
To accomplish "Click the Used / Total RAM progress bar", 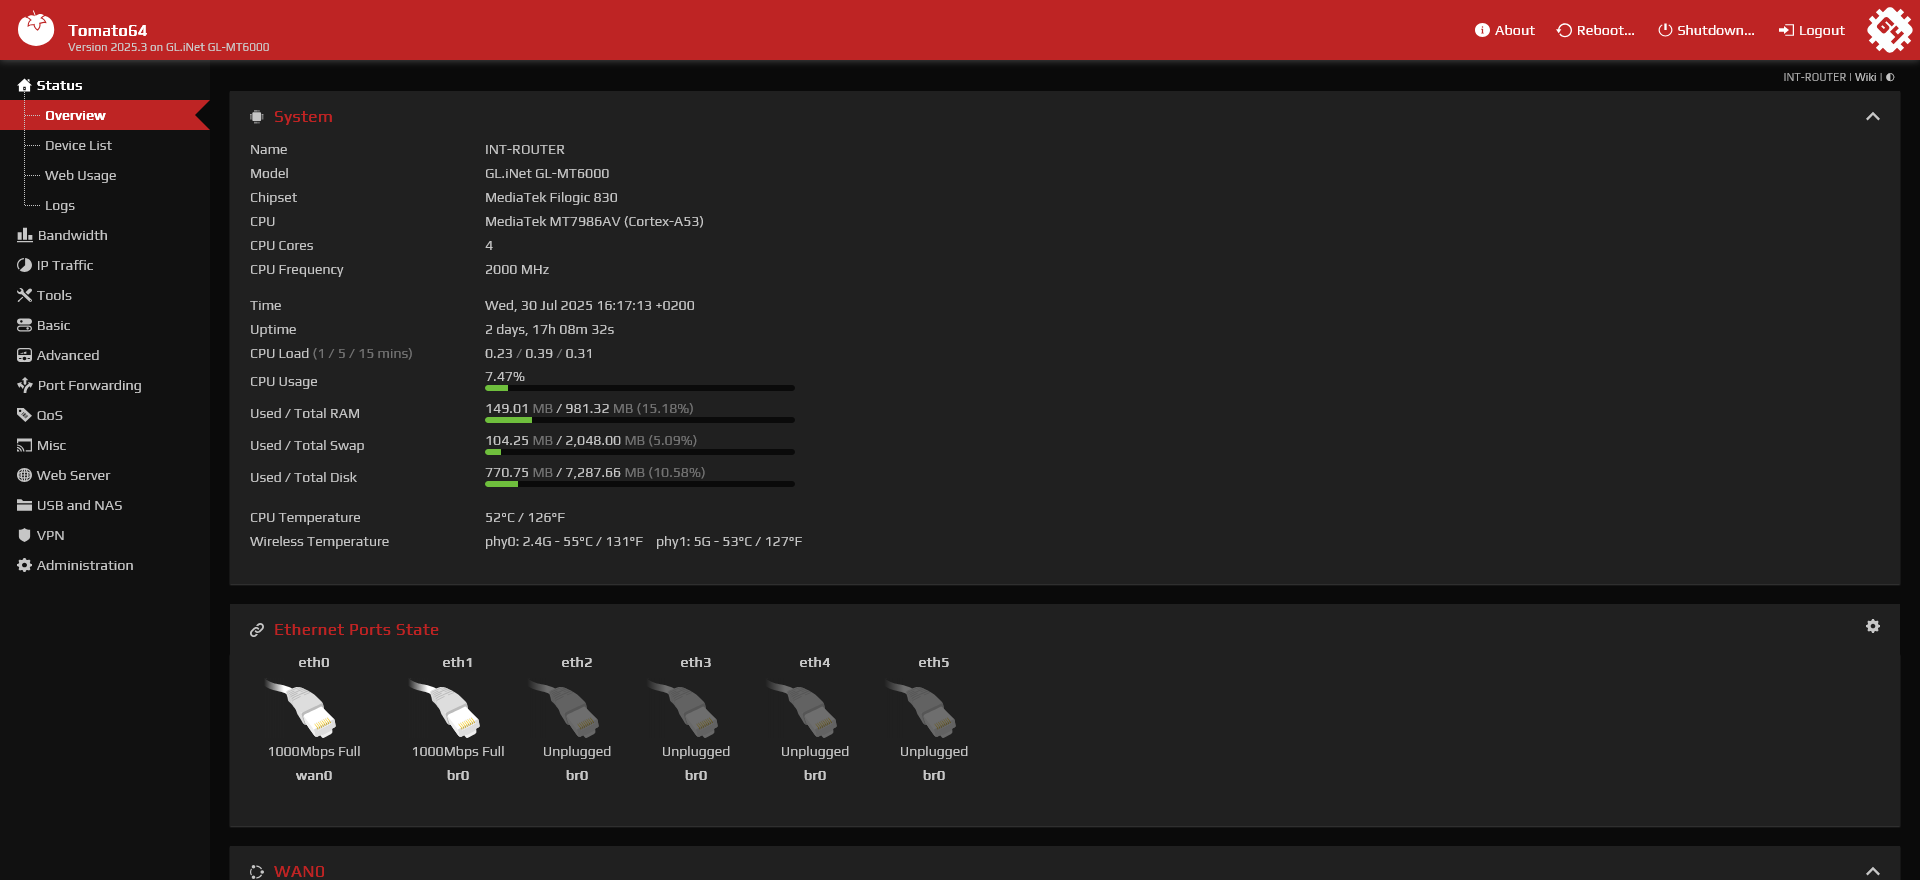I will click(x=640, y=420).
